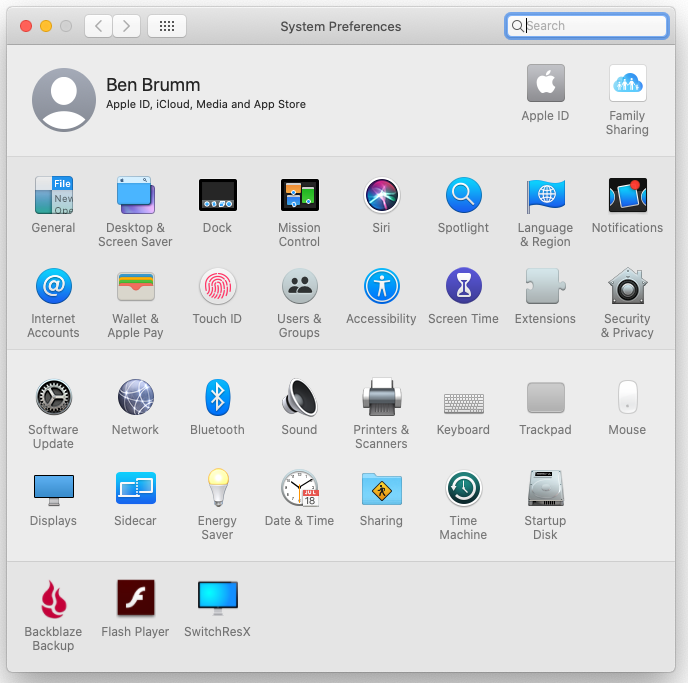Click the forward navigation arrow
The image size is (688, 683).
[126, 26]
